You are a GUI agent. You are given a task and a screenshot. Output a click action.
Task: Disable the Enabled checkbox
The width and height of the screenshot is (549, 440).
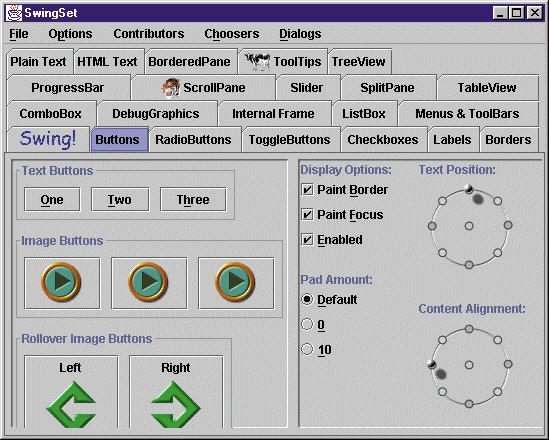point(307,240)
